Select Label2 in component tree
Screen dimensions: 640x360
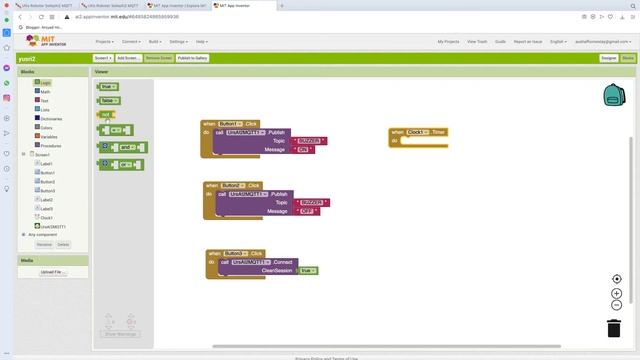tap(47, 200)
